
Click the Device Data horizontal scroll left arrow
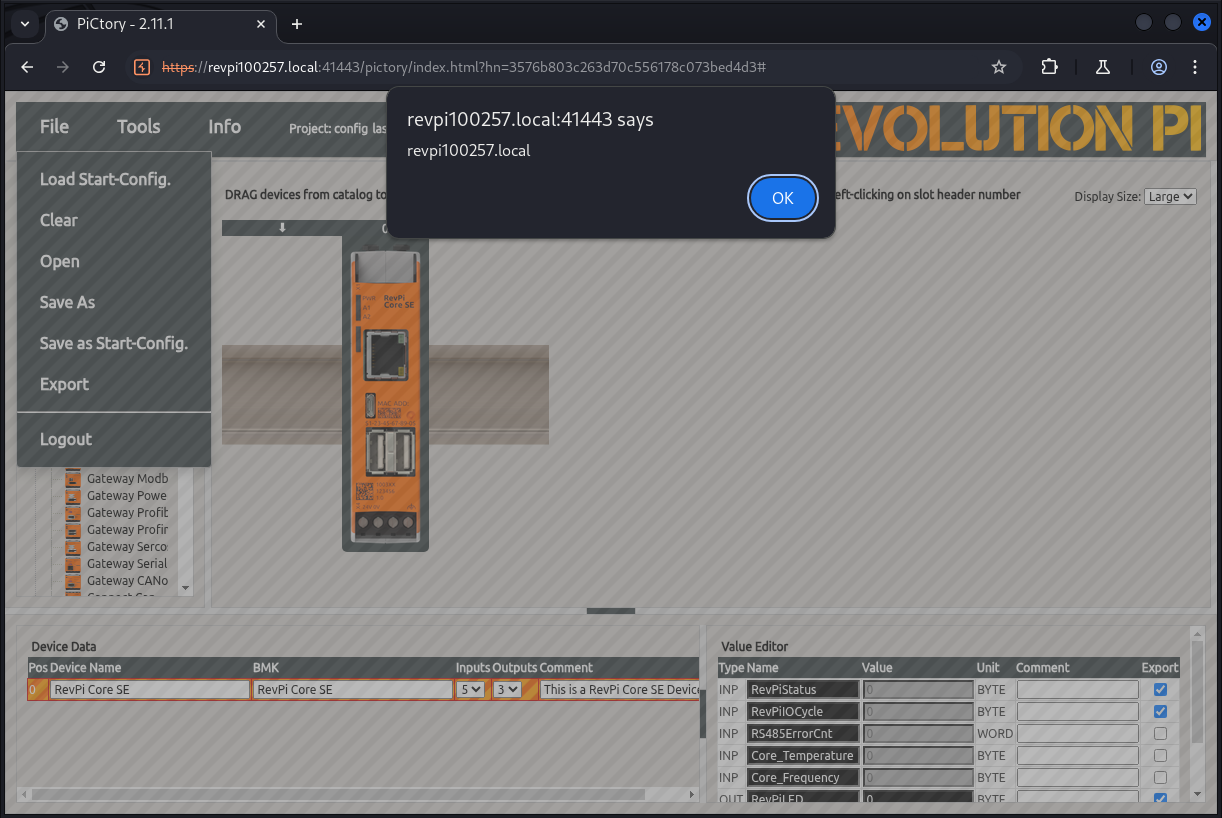[24, 795]
